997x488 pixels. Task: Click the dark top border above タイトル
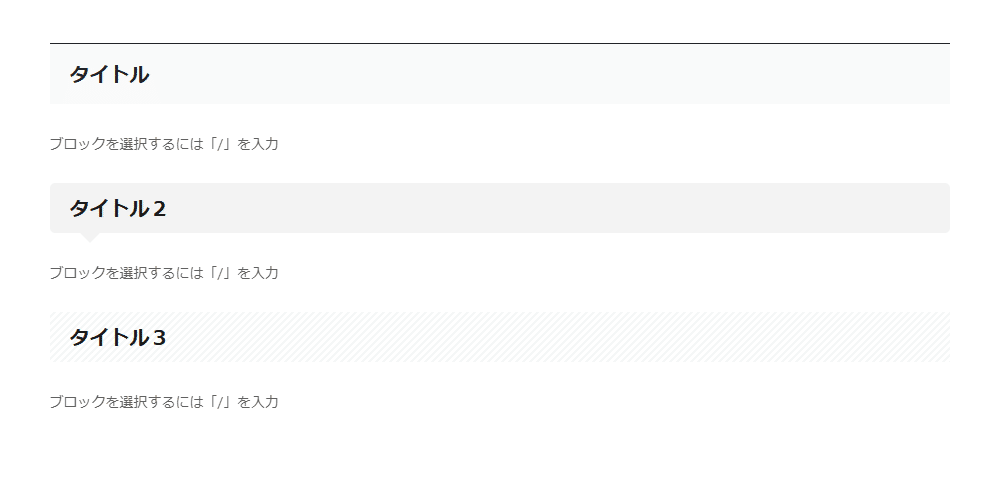click(499, 44)
